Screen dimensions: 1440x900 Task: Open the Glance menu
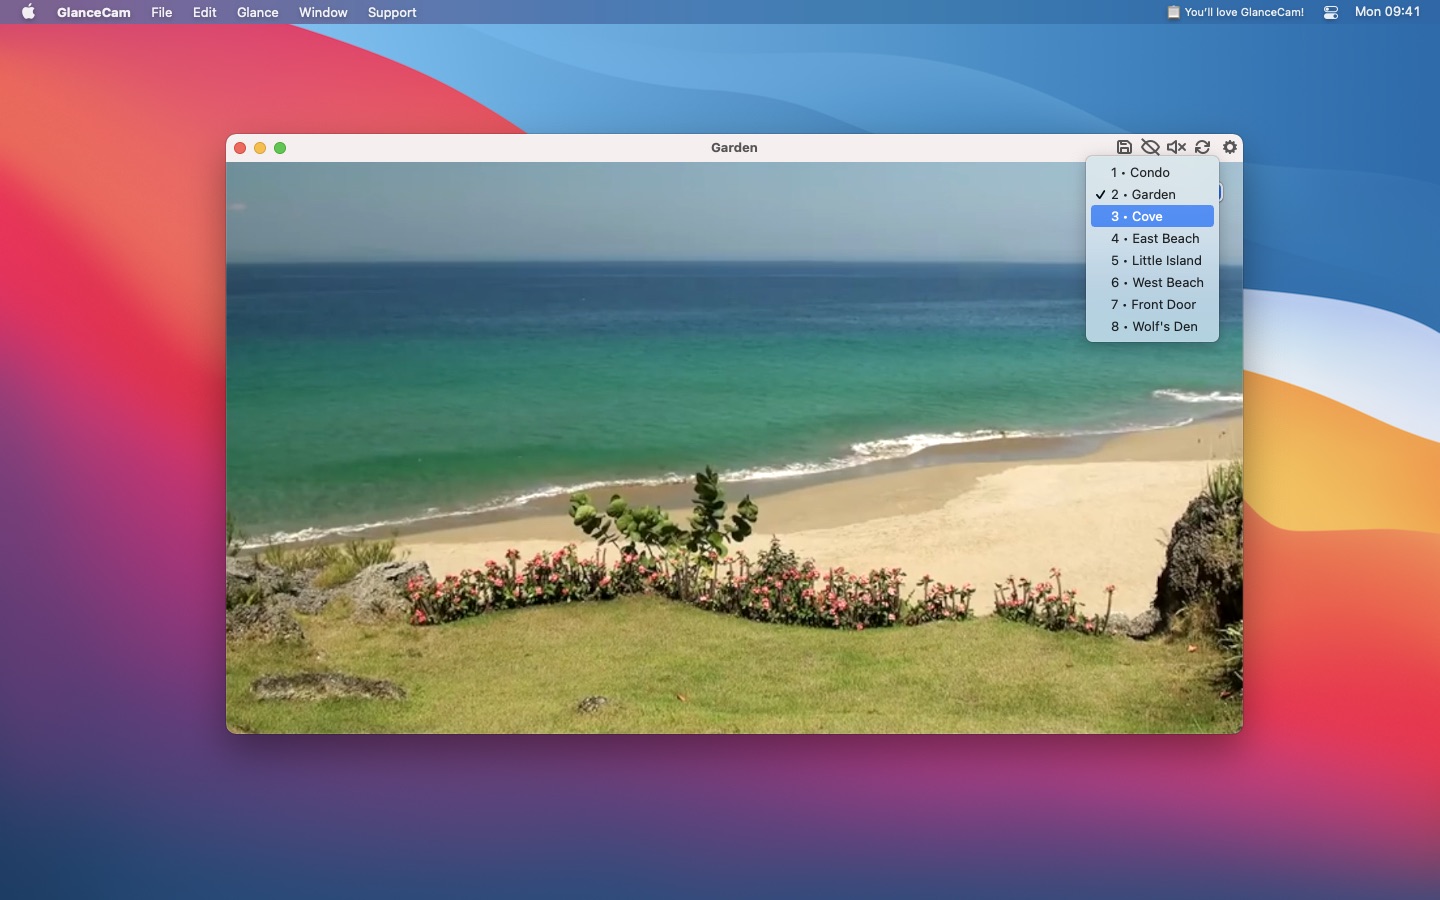coord(258,12)
